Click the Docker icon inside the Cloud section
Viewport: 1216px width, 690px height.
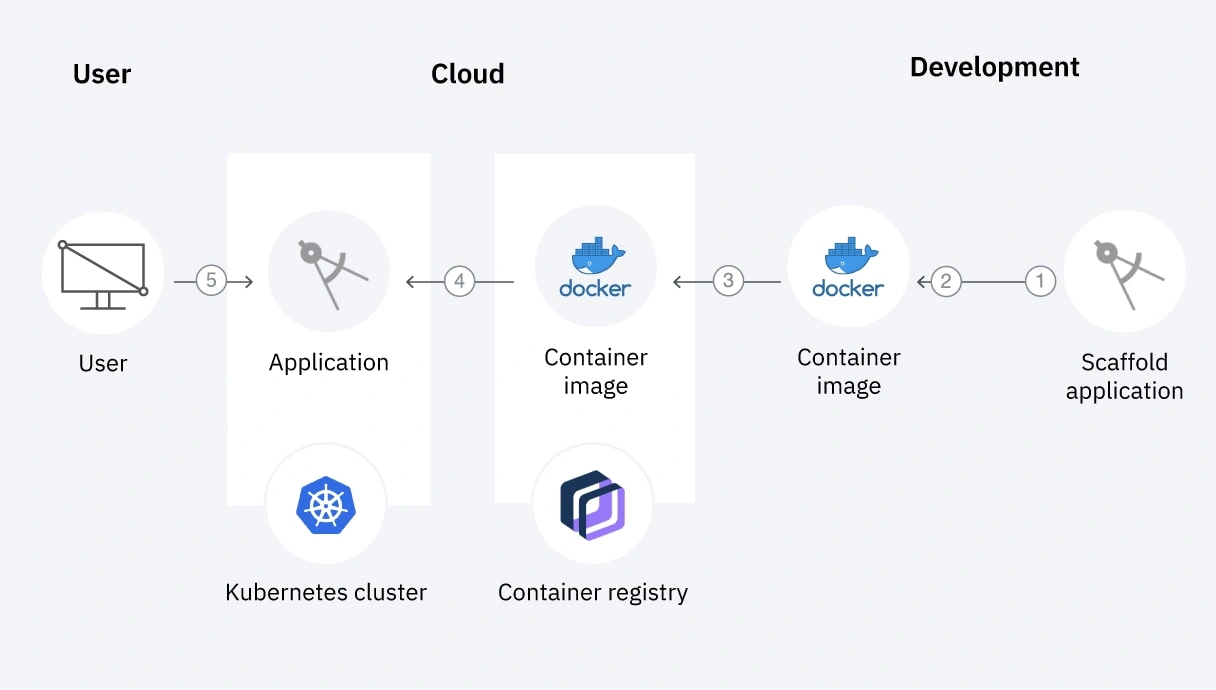[595, 266]
